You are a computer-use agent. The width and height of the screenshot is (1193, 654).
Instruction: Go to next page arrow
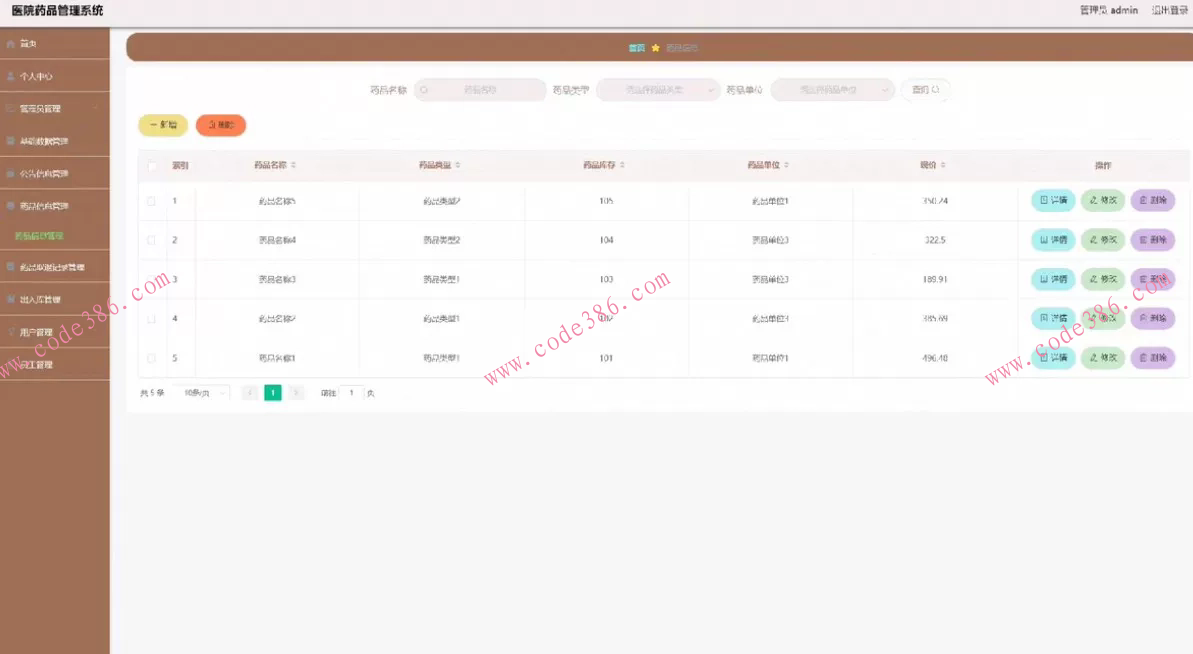click(x=296, y=392)
